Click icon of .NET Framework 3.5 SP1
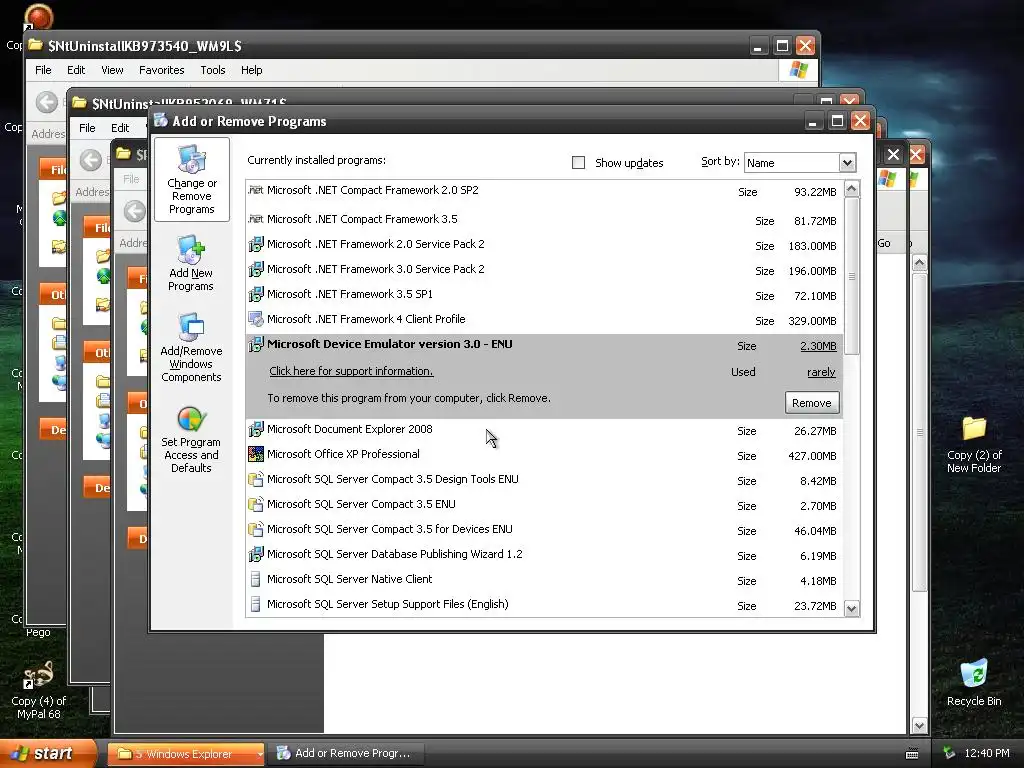The image size is (1024, 768). point(255,295)
